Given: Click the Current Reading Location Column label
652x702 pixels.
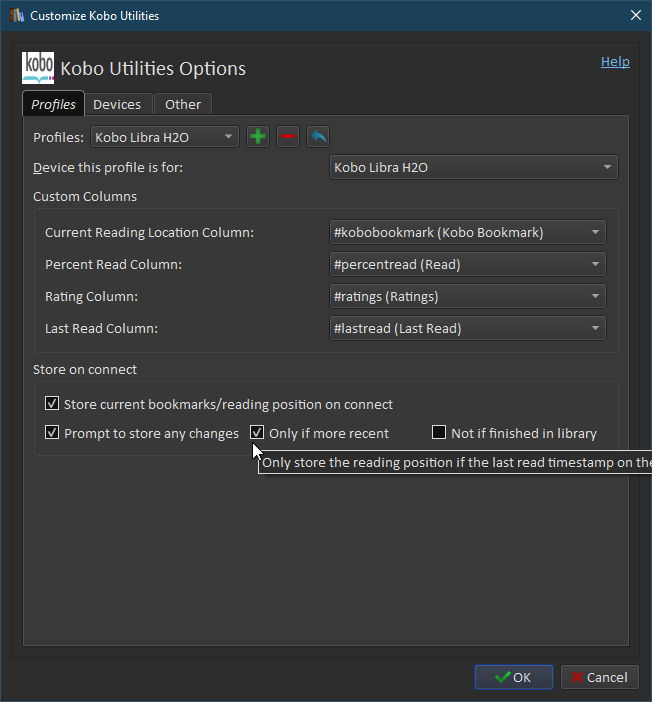Looking at the screenshot, I should 150,233.
